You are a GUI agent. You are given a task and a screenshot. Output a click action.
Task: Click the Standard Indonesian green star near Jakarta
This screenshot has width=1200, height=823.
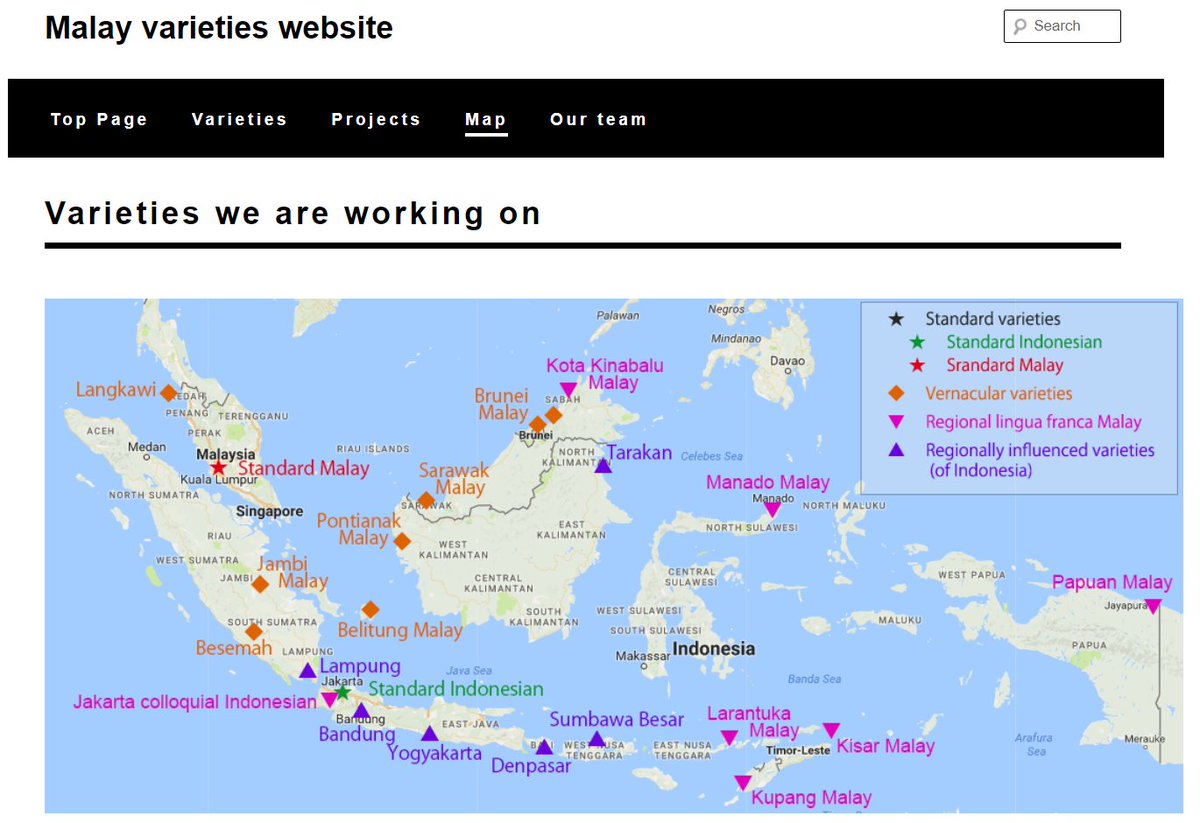343,690
